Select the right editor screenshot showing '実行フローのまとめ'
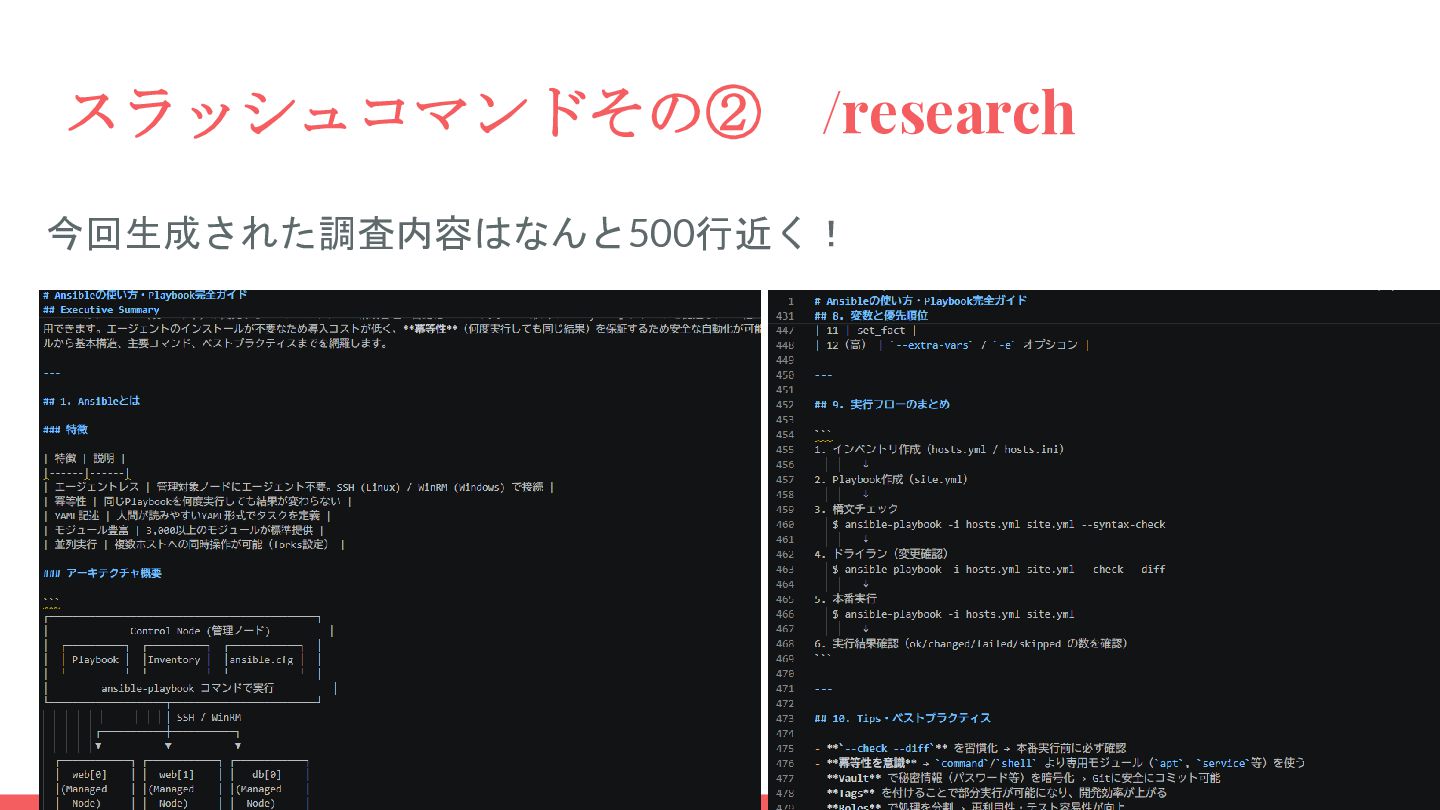 coord(1104,550)
